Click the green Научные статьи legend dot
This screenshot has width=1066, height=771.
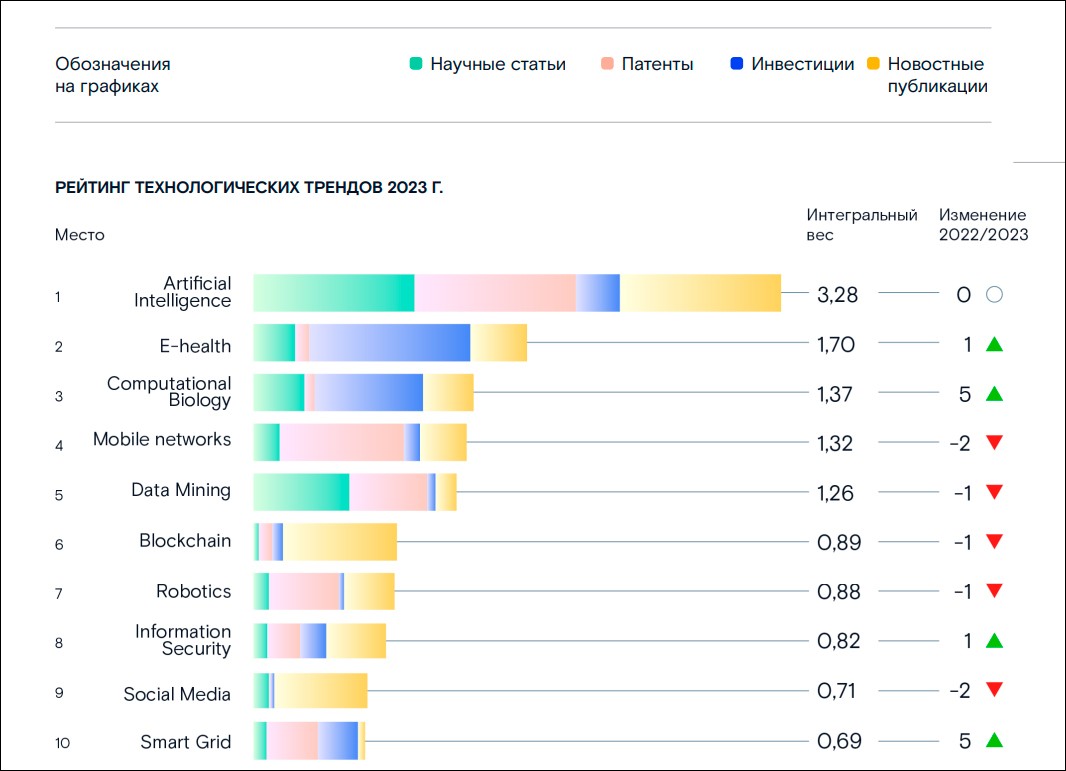coord(416,64)
